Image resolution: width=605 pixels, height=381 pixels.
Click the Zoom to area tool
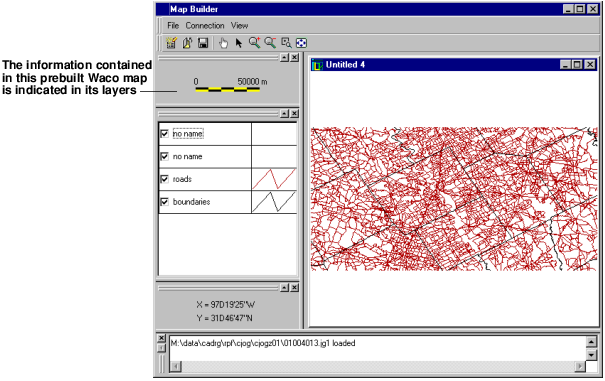(x=286, y=43)
